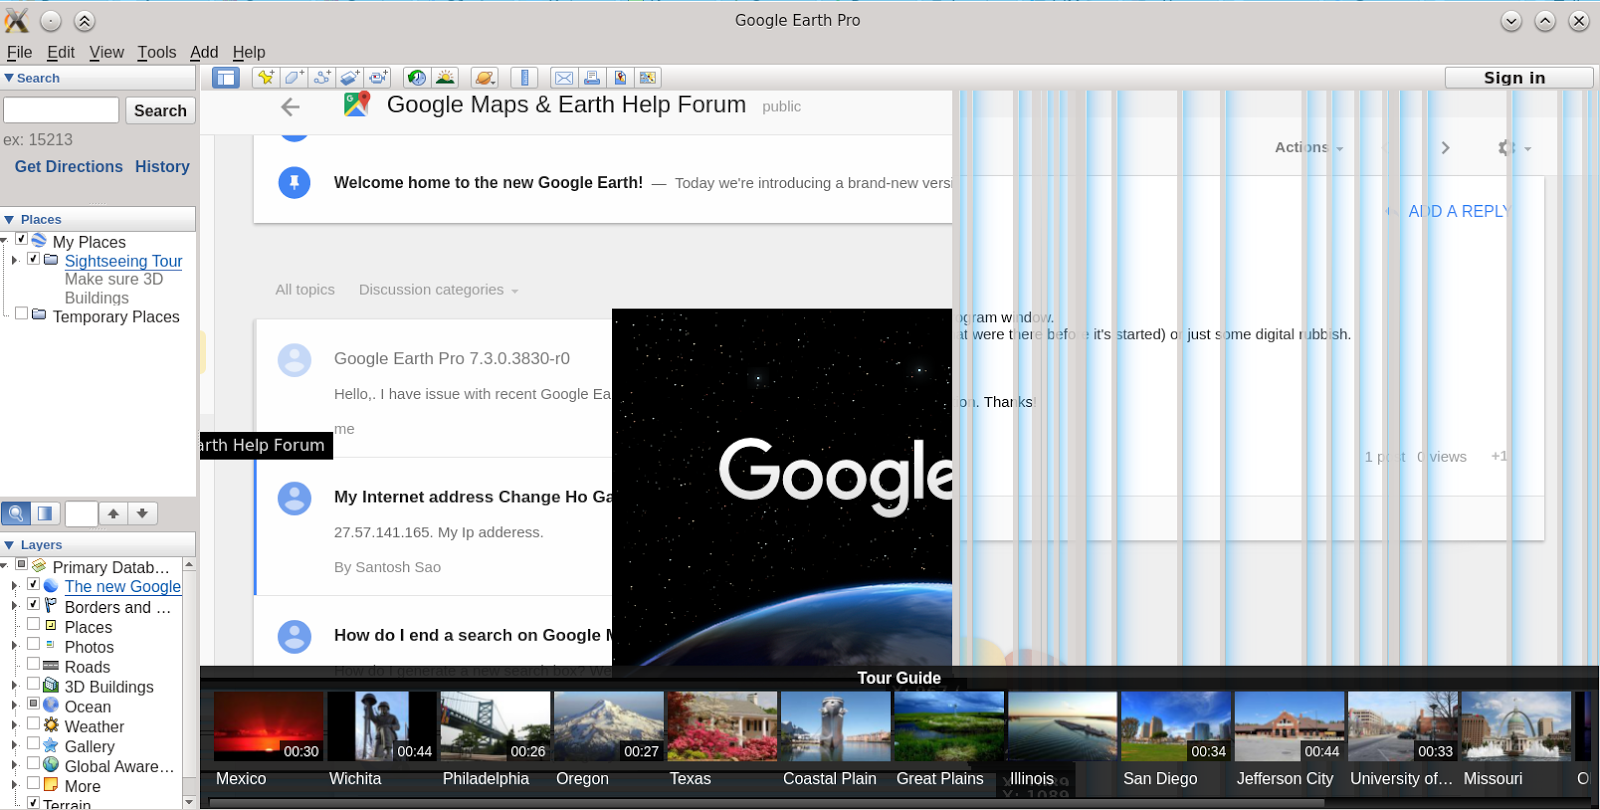Click the History link
Screen dimensions: 1600x810
coord(162,167)
